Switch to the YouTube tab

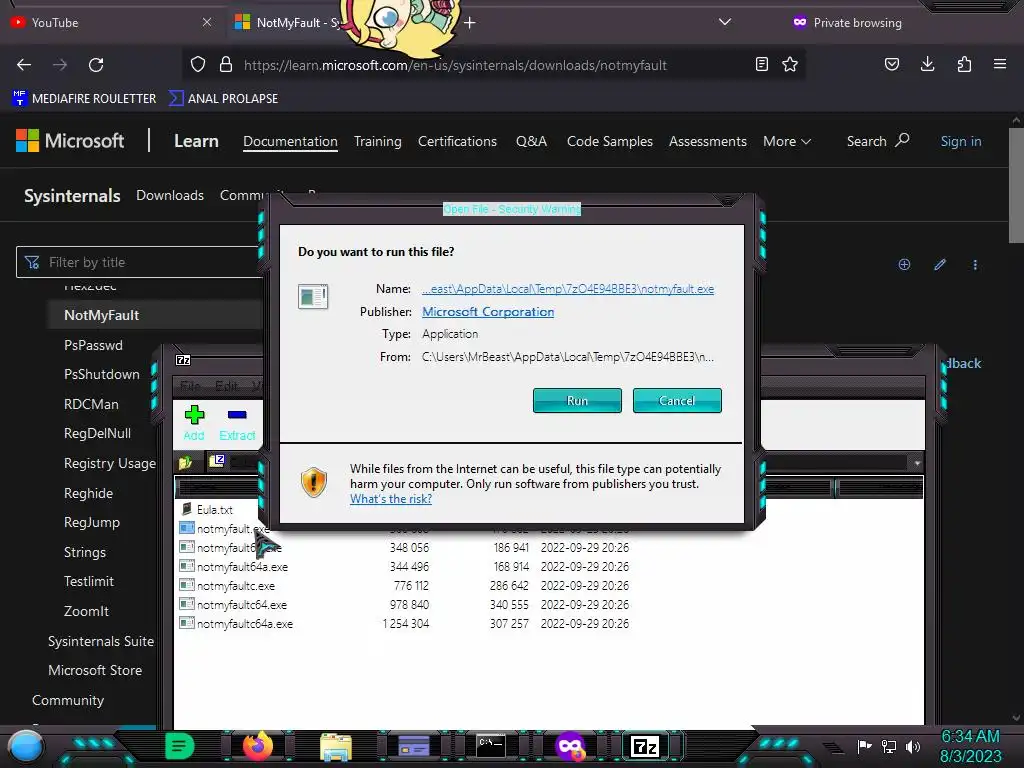pyautogui.click(x=111, y=22)
